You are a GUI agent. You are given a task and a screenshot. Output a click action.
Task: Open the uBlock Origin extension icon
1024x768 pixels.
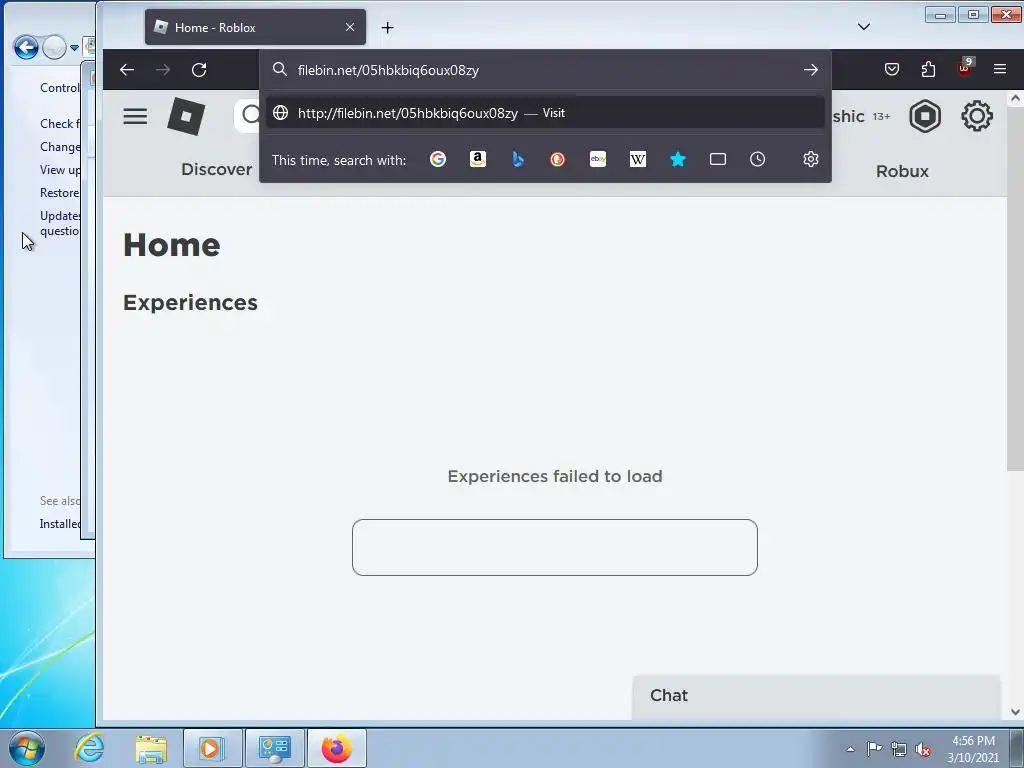(965, 68)
